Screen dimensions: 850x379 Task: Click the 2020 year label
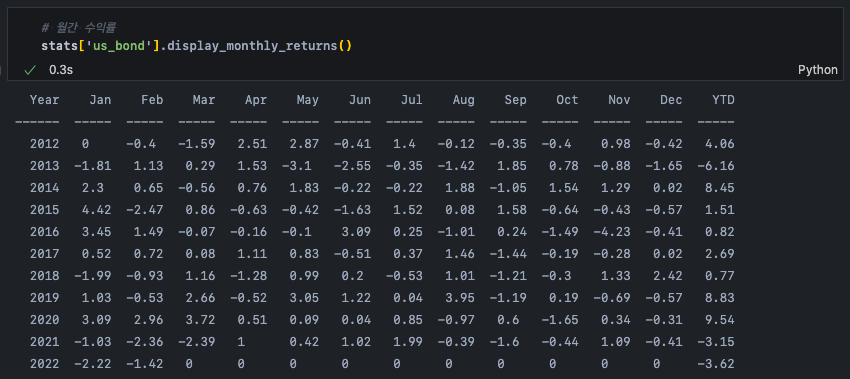[x=44, y=320]
